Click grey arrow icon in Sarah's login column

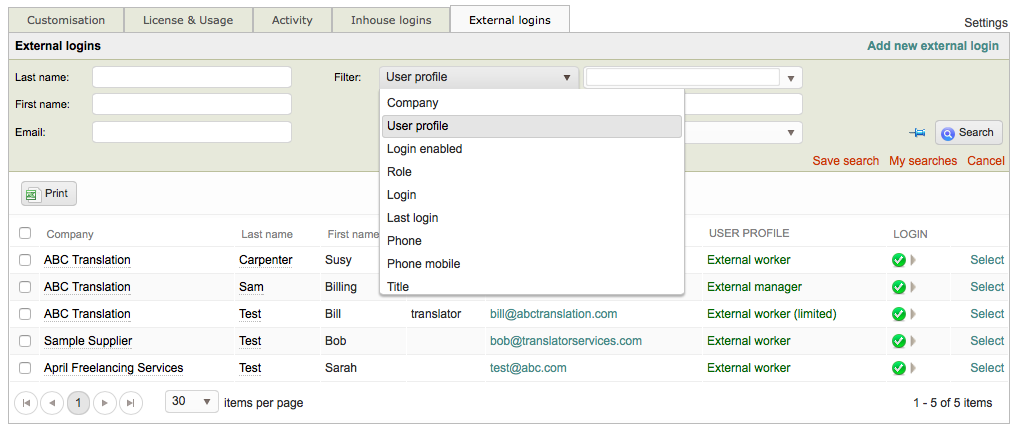[912, 368]
